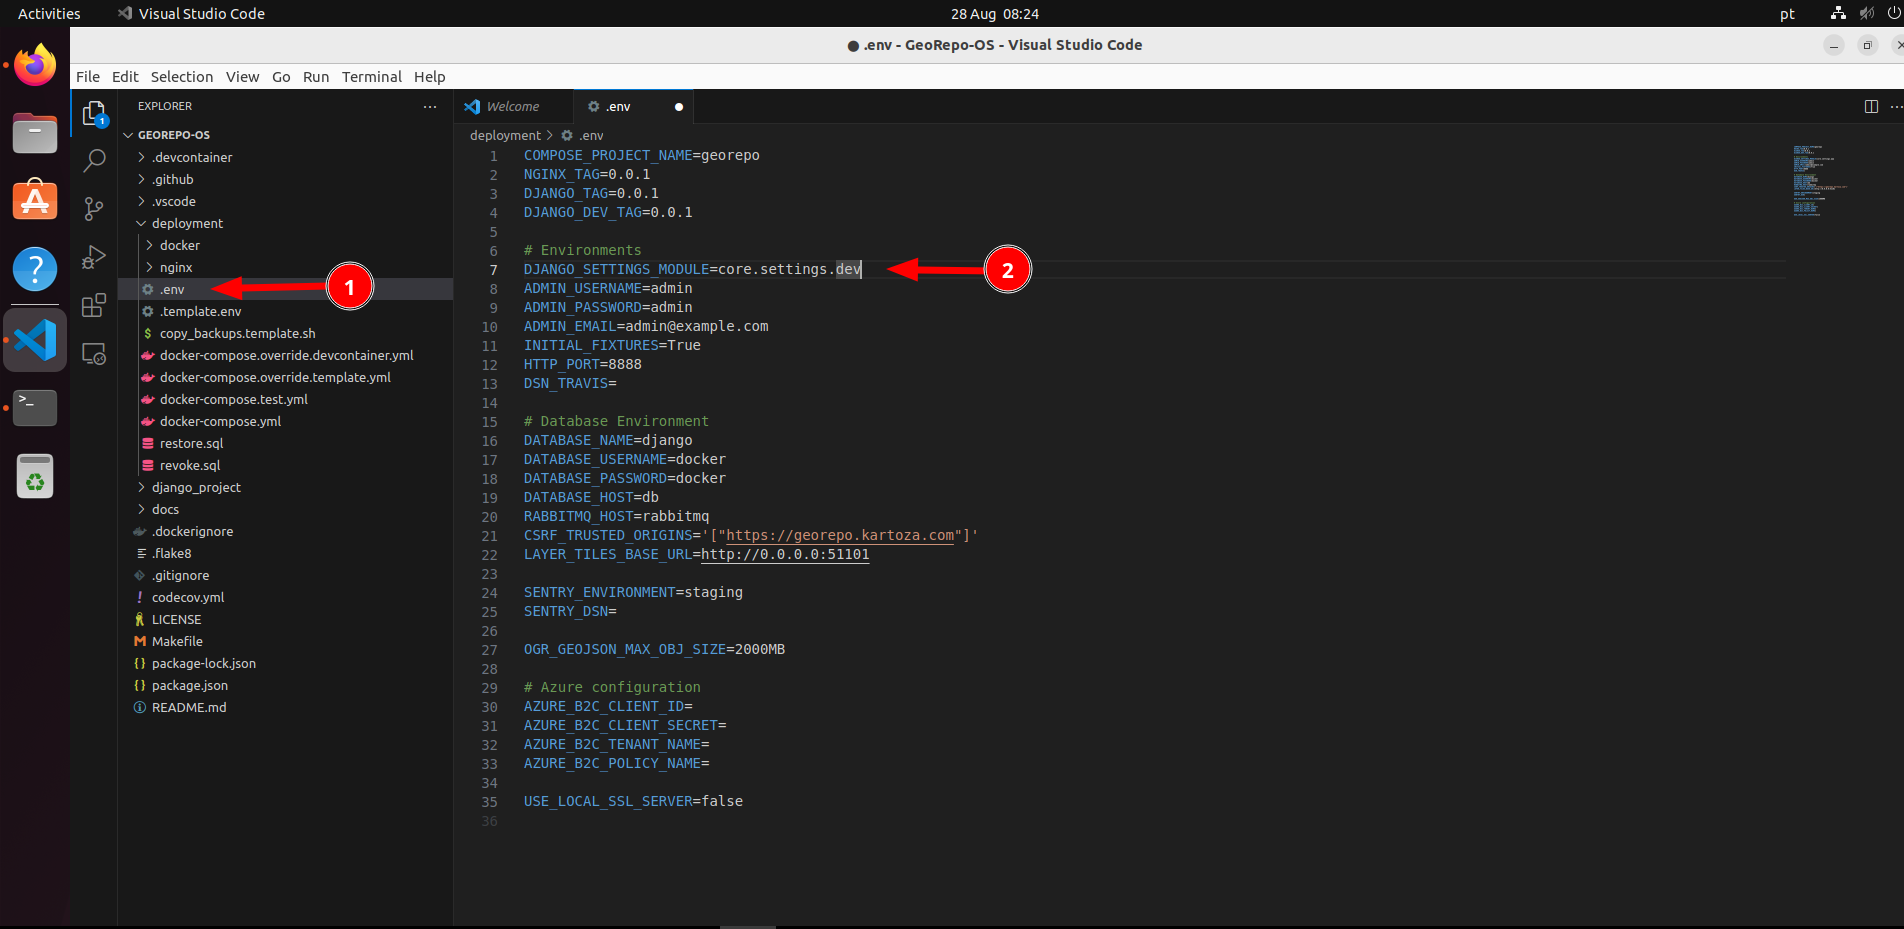
Task: Open the Run menu
Action: (316, 77)
